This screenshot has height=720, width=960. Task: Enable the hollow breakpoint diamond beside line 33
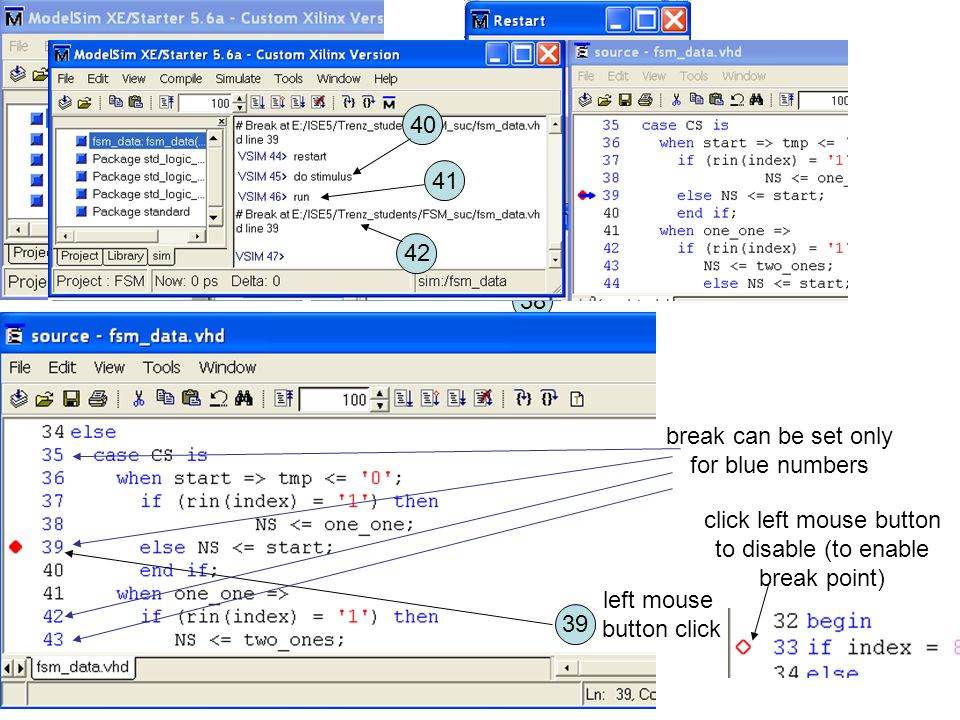[x=743, y=647]
